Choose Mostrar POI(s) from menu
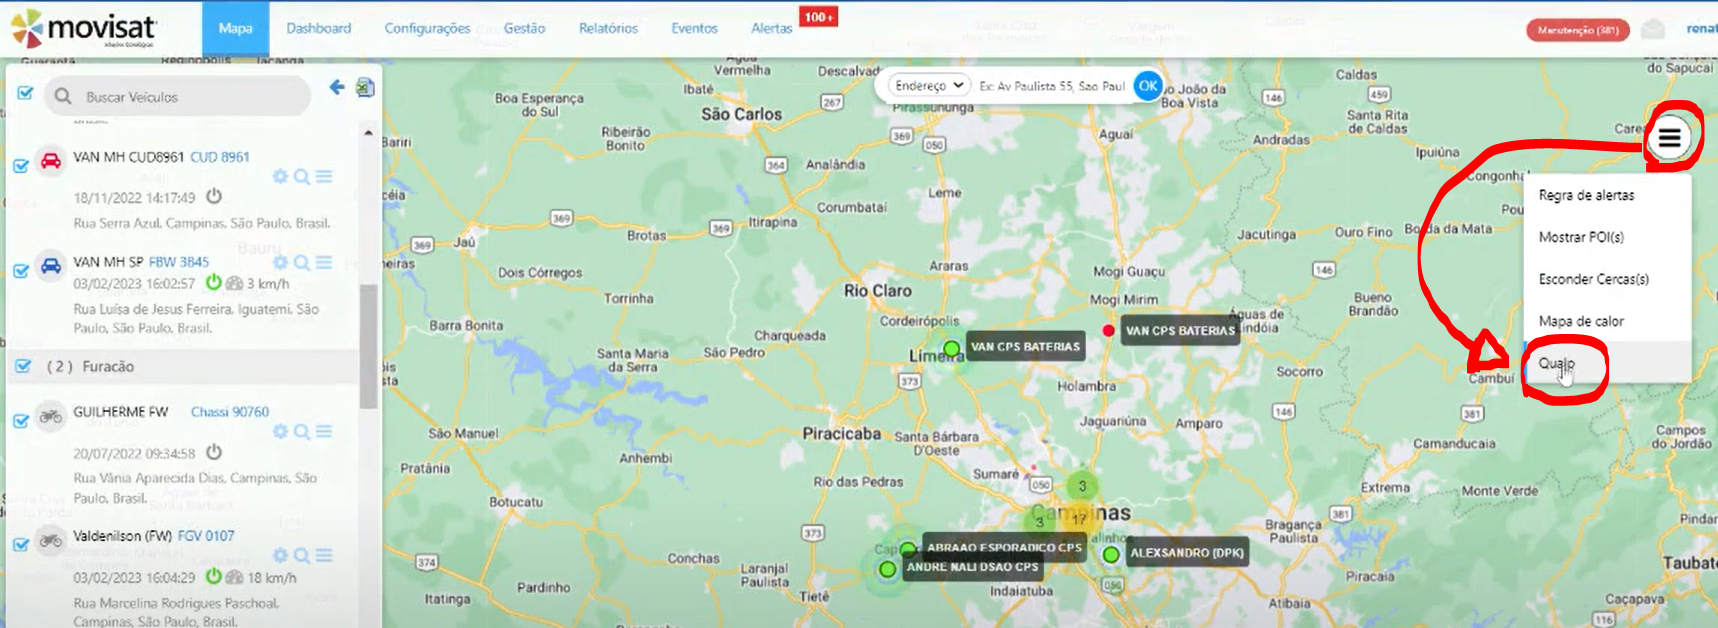Image resolution: width=1718 pixels, height=628 pixels. click(x=1581, y=237)
